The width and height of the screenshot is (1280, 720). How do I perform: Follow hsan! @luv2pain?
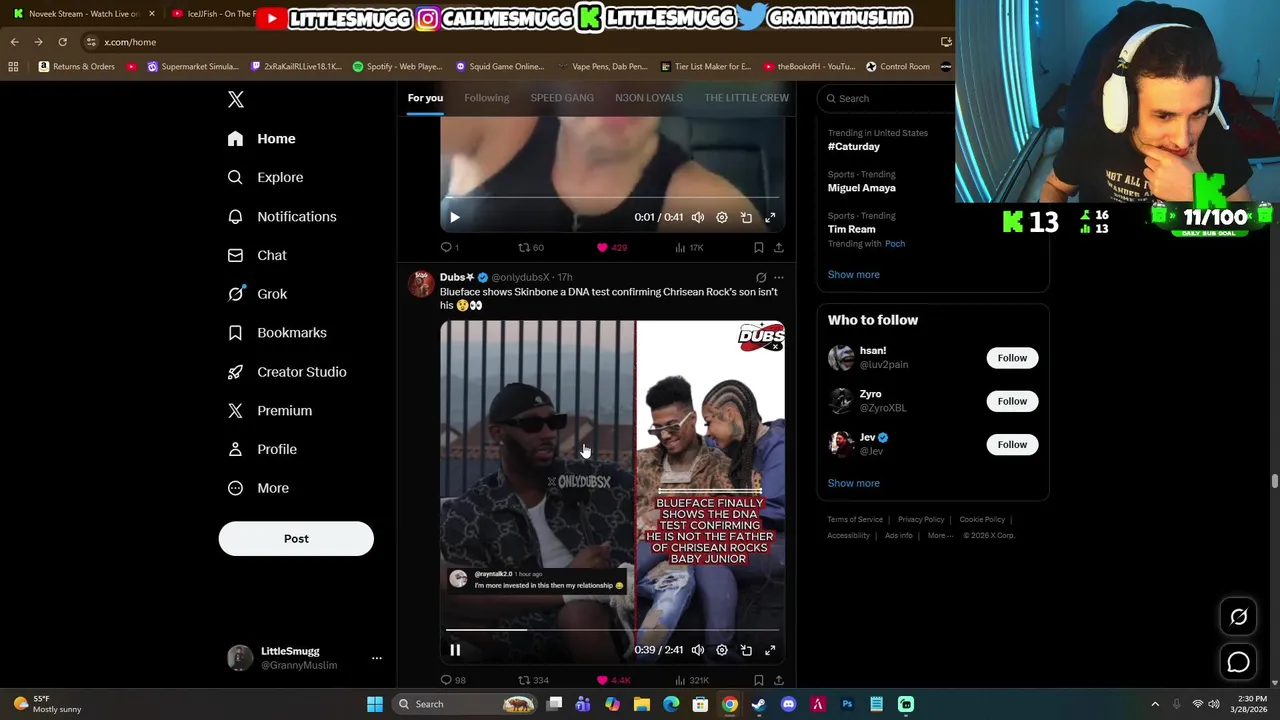pos(1012,358)
